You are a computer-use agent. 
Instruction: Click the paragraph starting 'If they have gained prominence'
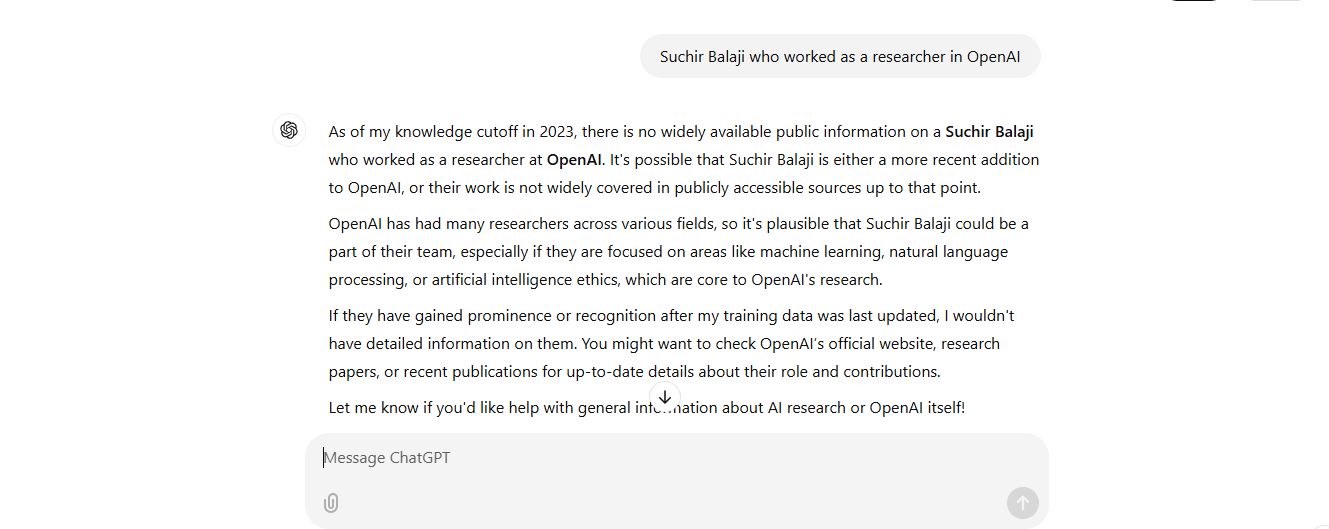point(672,344)
